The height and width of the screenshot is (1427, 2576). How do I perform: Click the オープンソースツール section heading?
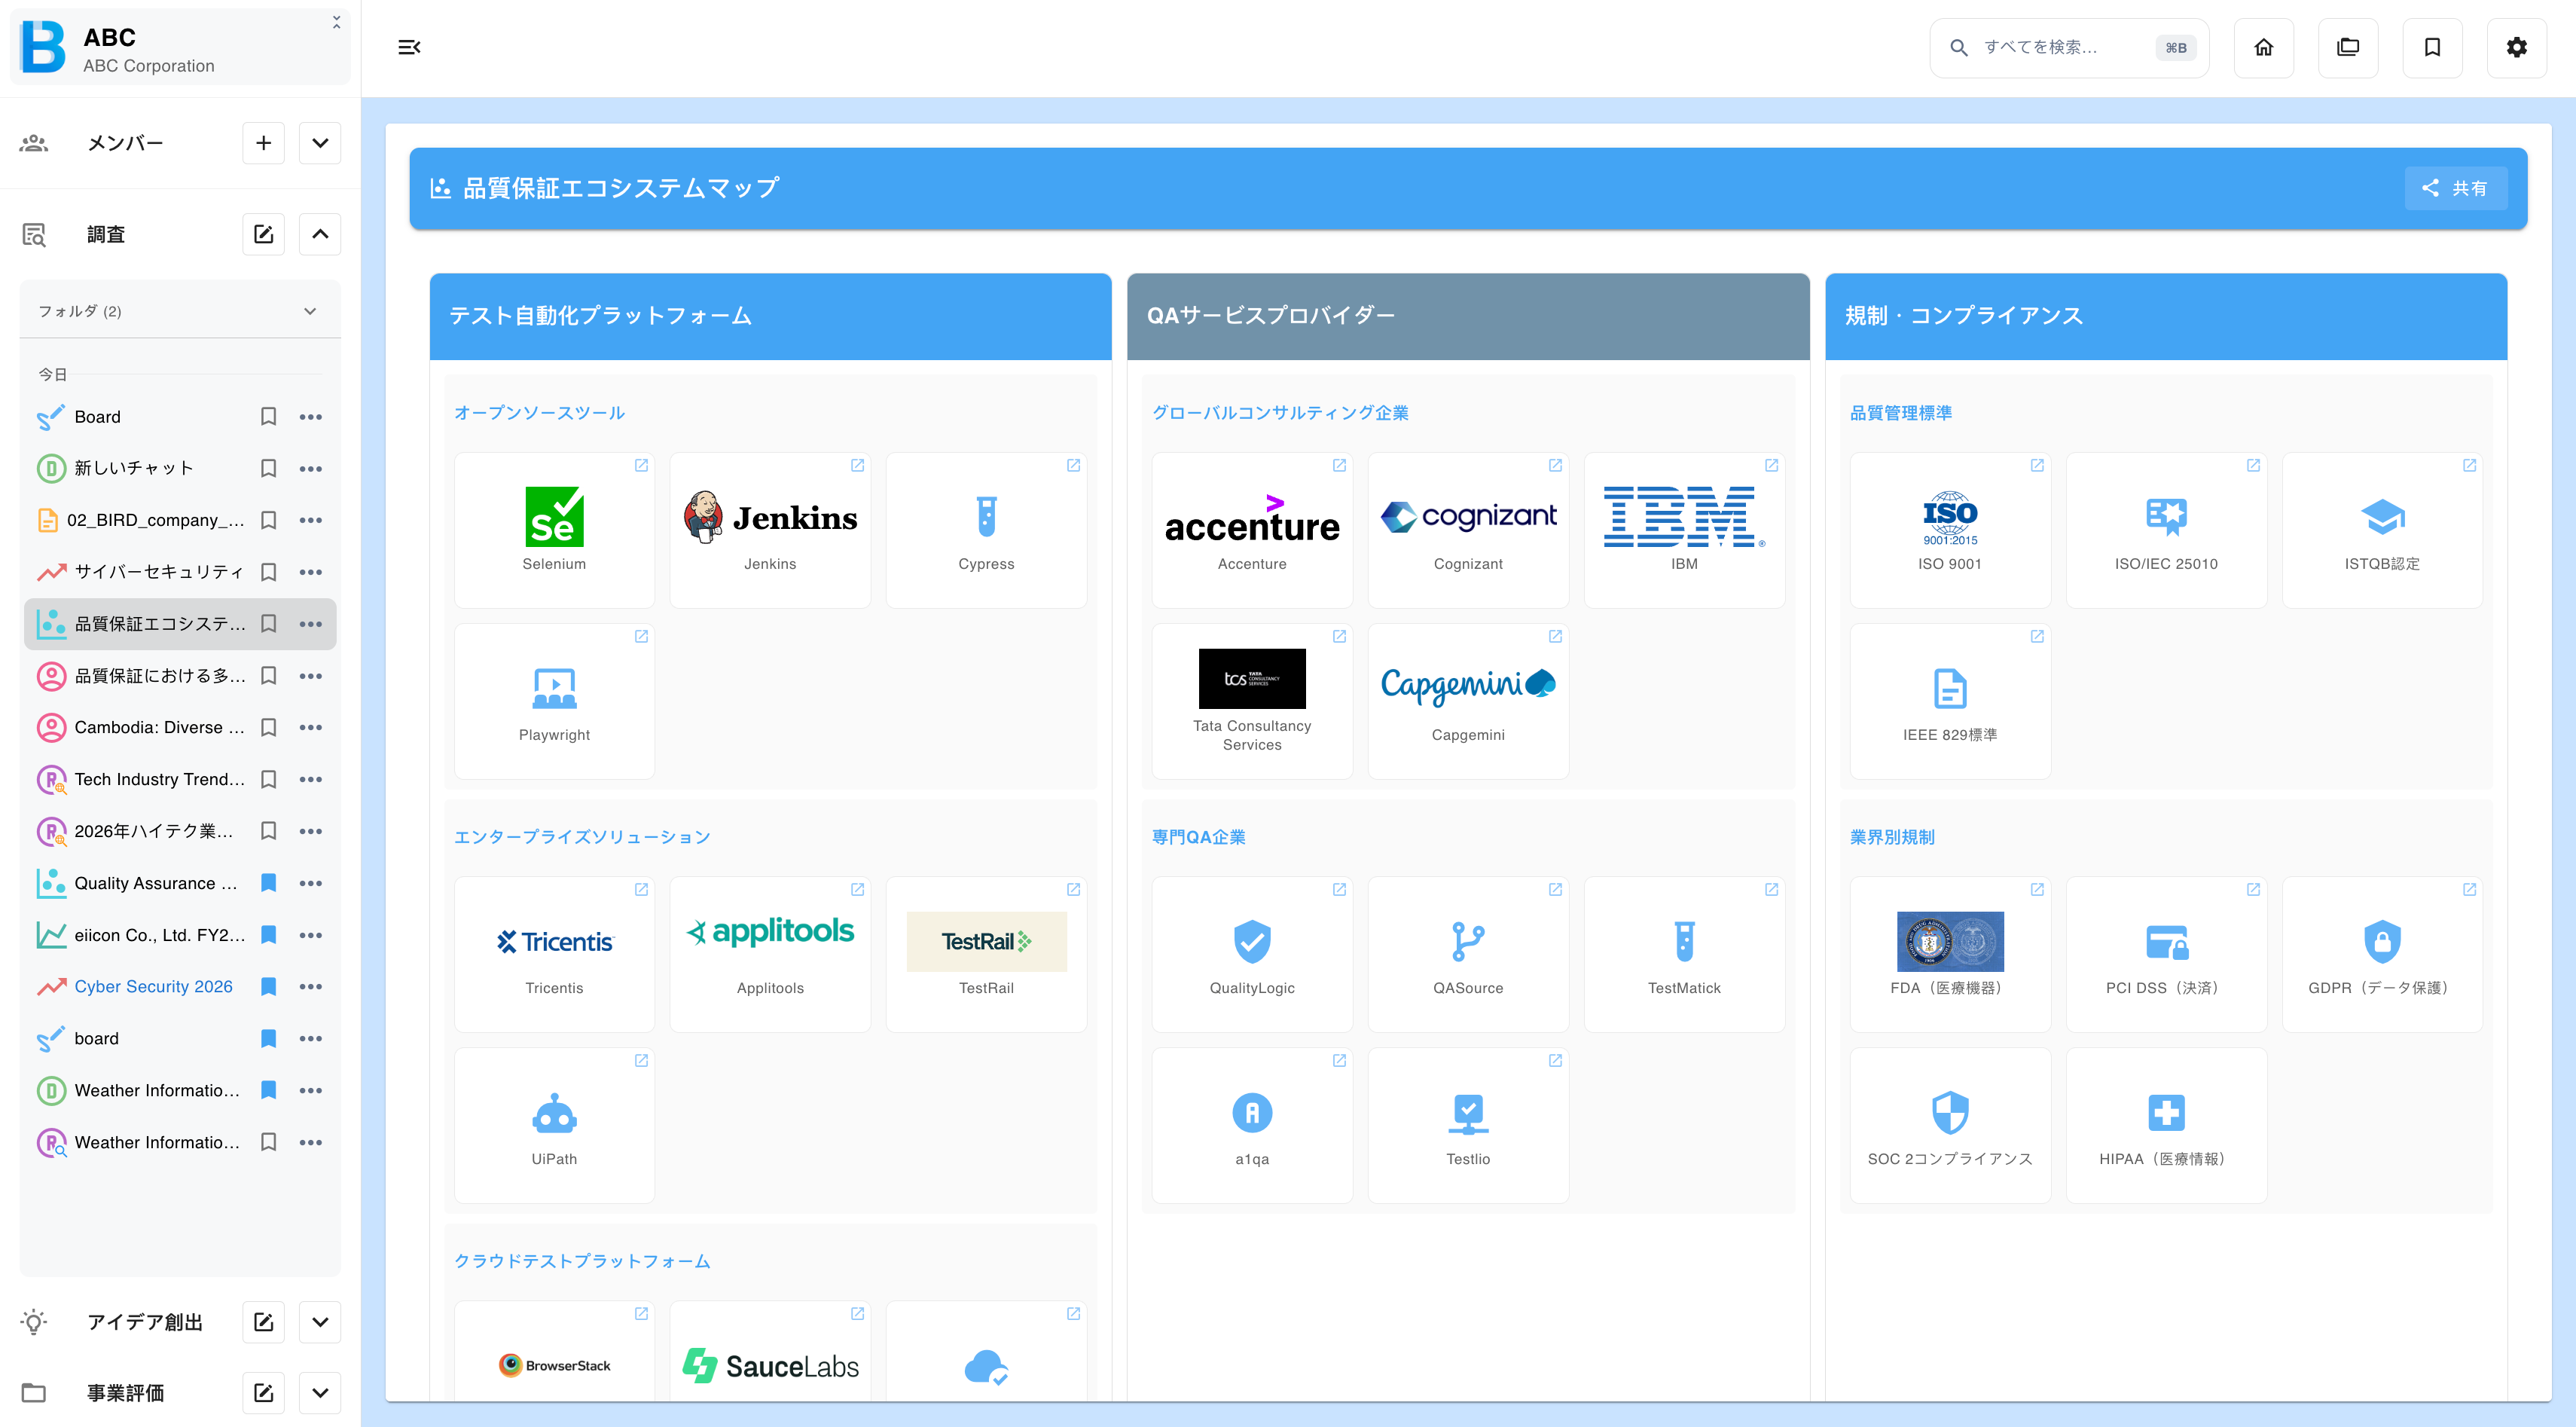(x=539, y=413)
